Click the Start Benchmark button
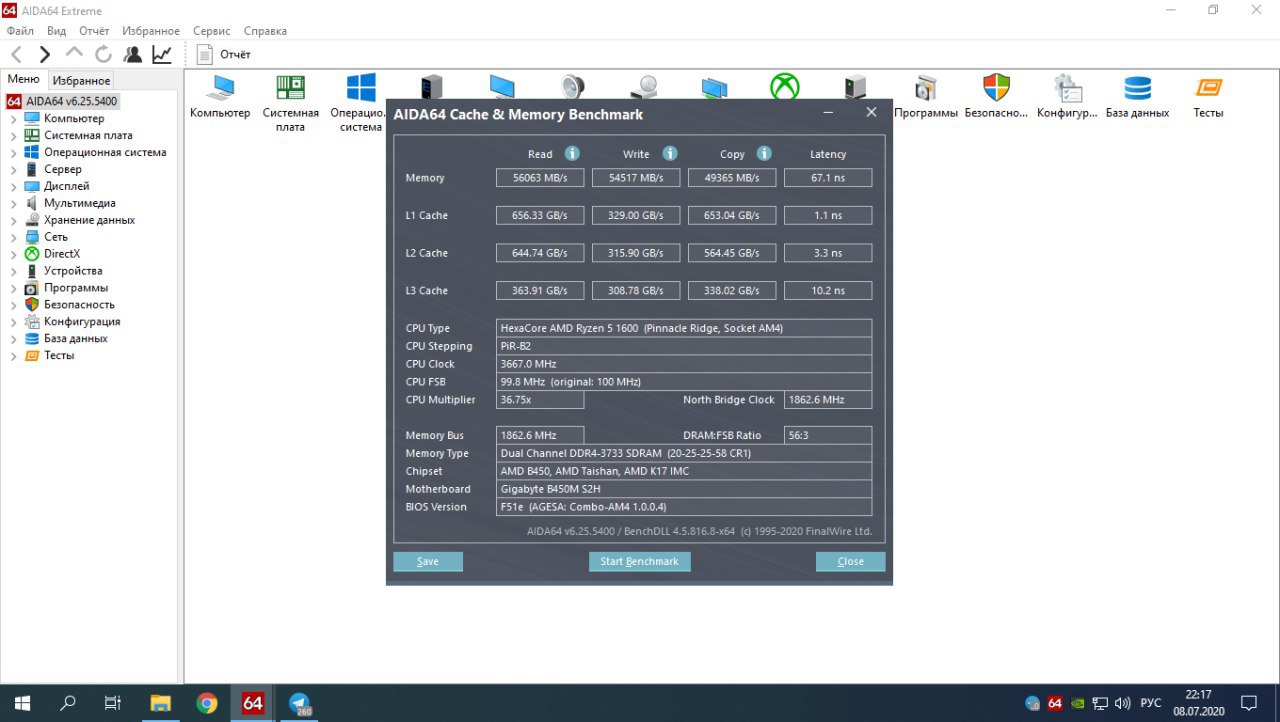This screenshot has height=722, width=1280. point(639,561)
